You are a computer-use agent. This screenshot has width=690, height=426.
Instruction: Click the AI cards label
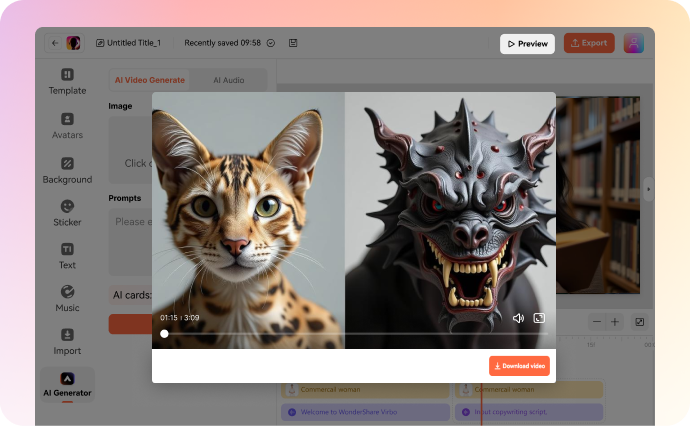pyautogui.click(x=132, y=295)
